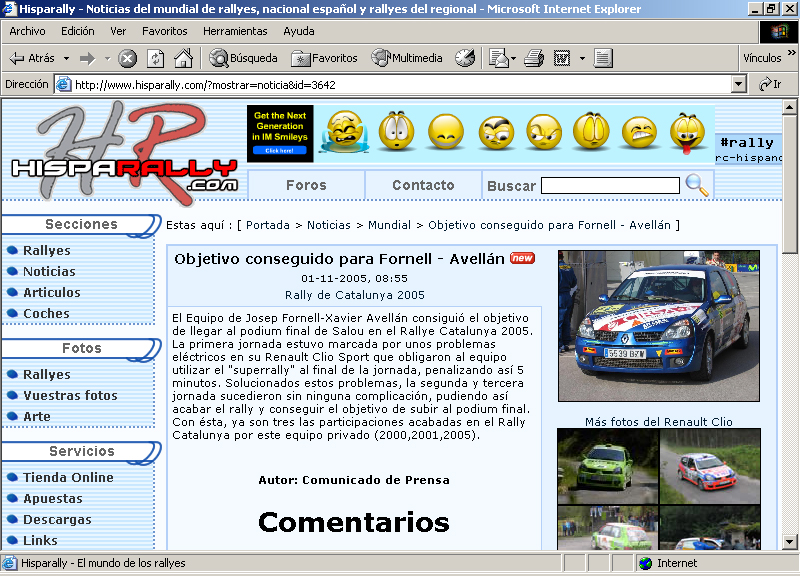Open Arte in the Fotos section

click(37, 416)
